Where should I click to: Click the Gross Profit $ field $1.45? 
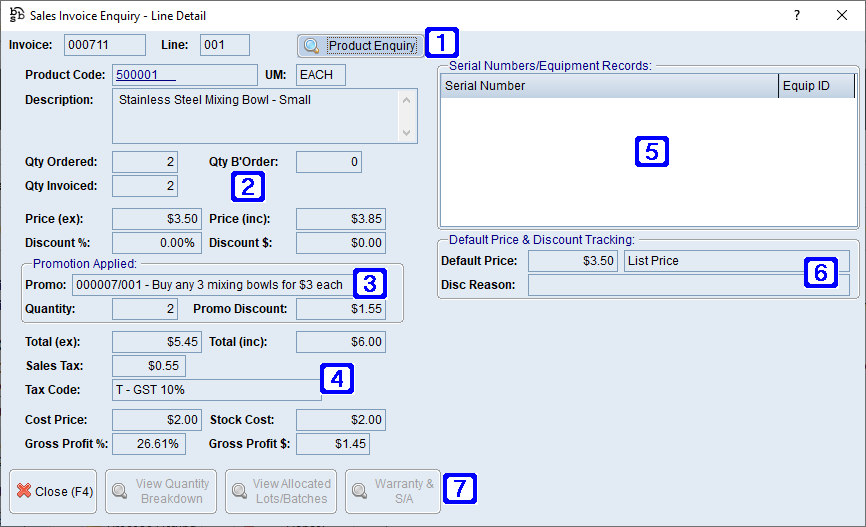(333, 444)
